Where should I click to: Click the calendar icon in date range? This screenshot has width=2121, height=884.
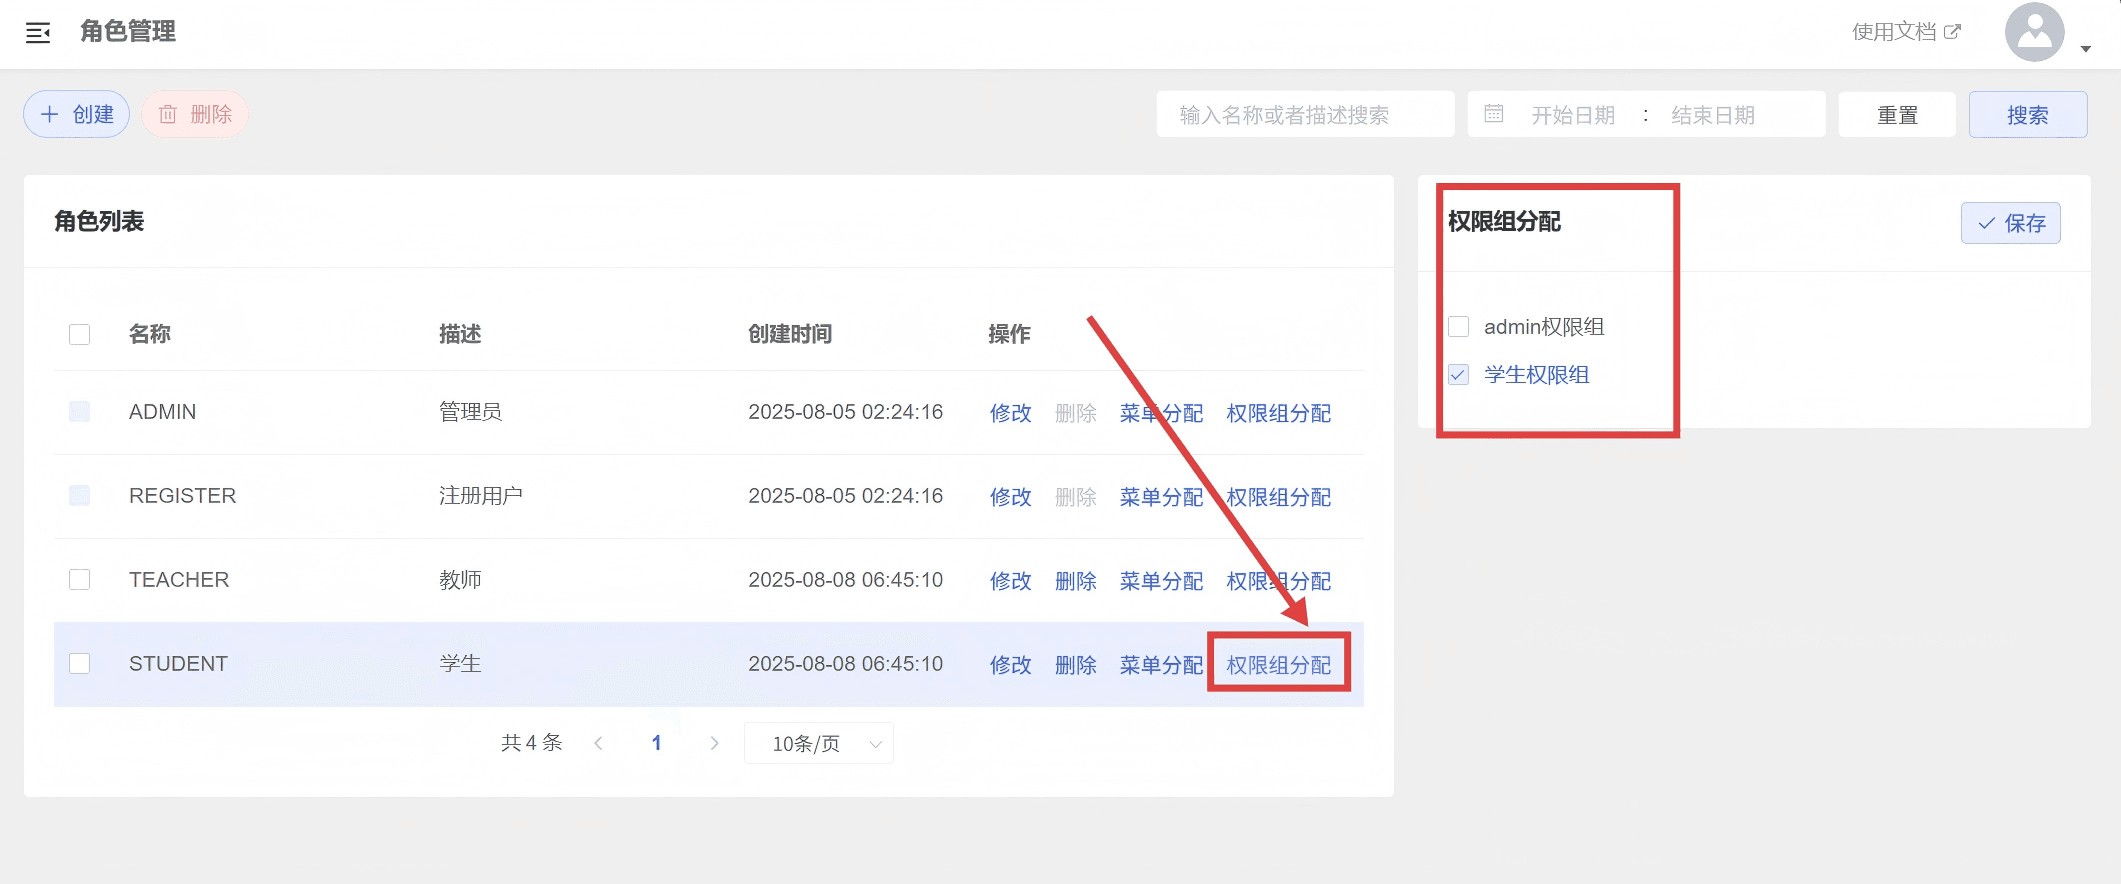coord(1493,114)
